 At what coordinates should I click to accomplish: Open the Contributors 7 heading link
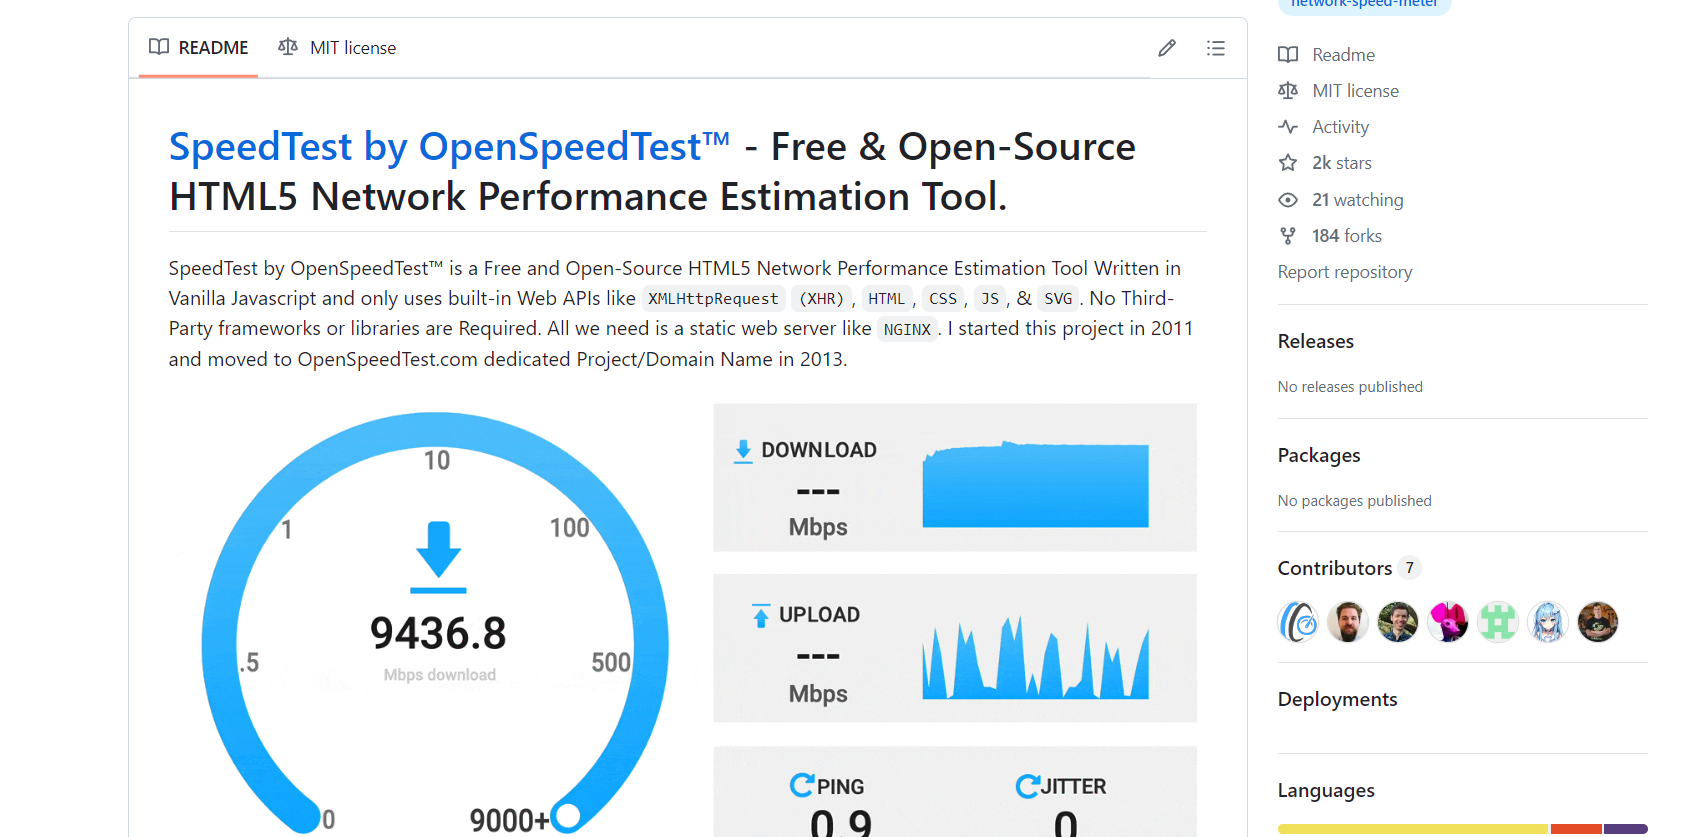coord(1349,568)
